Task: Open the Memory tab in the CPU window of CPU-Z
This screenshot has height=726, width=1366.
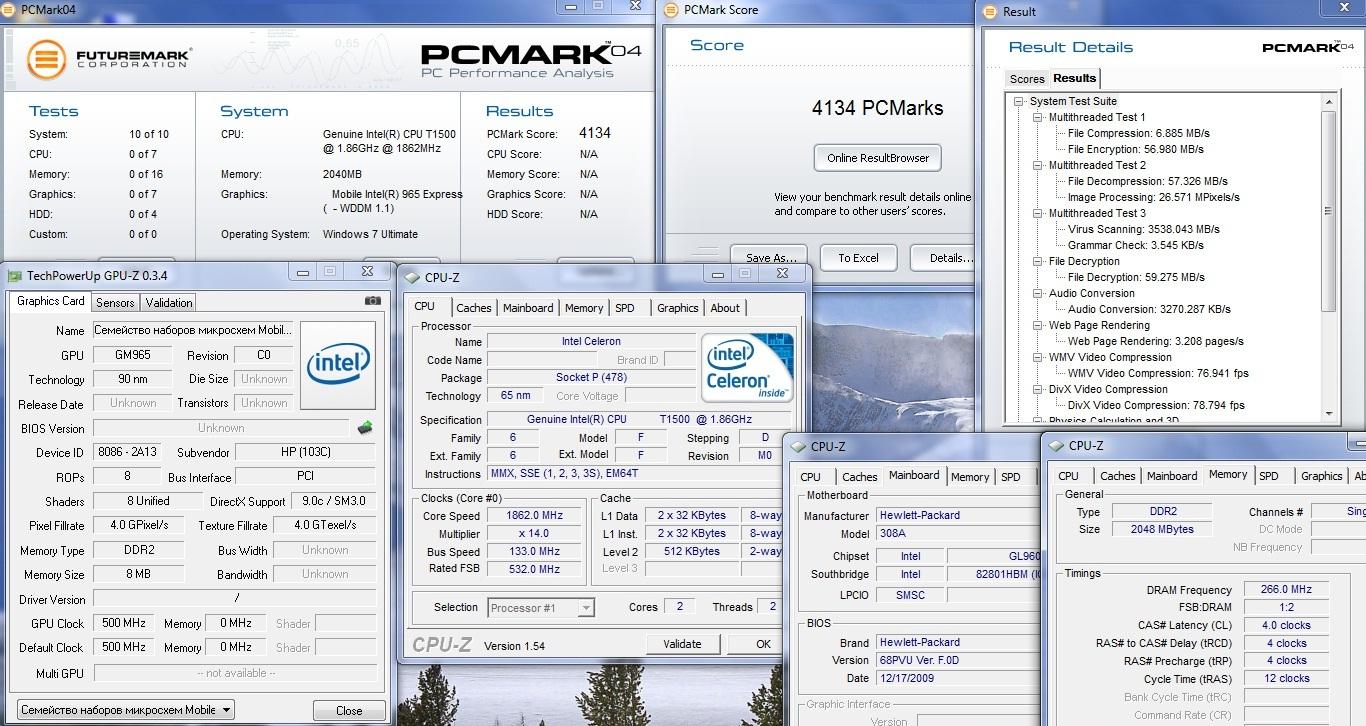Action: (584, 308)
